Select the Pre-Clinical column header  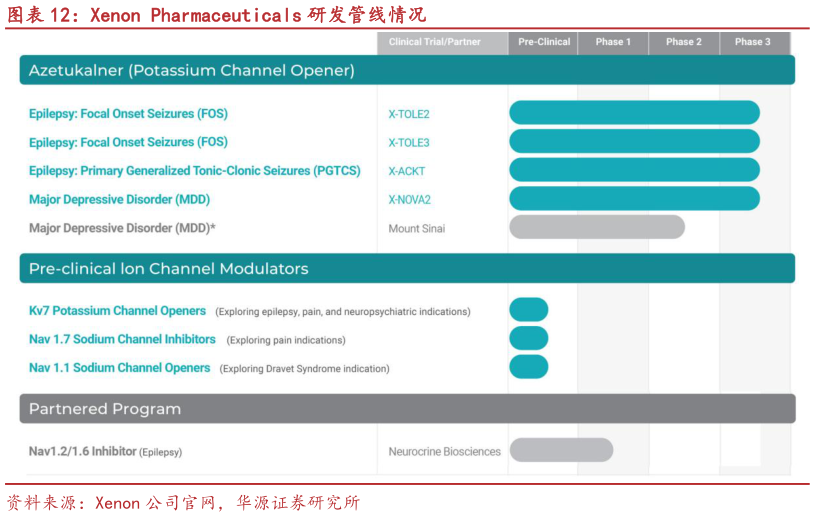coord(543,43)
